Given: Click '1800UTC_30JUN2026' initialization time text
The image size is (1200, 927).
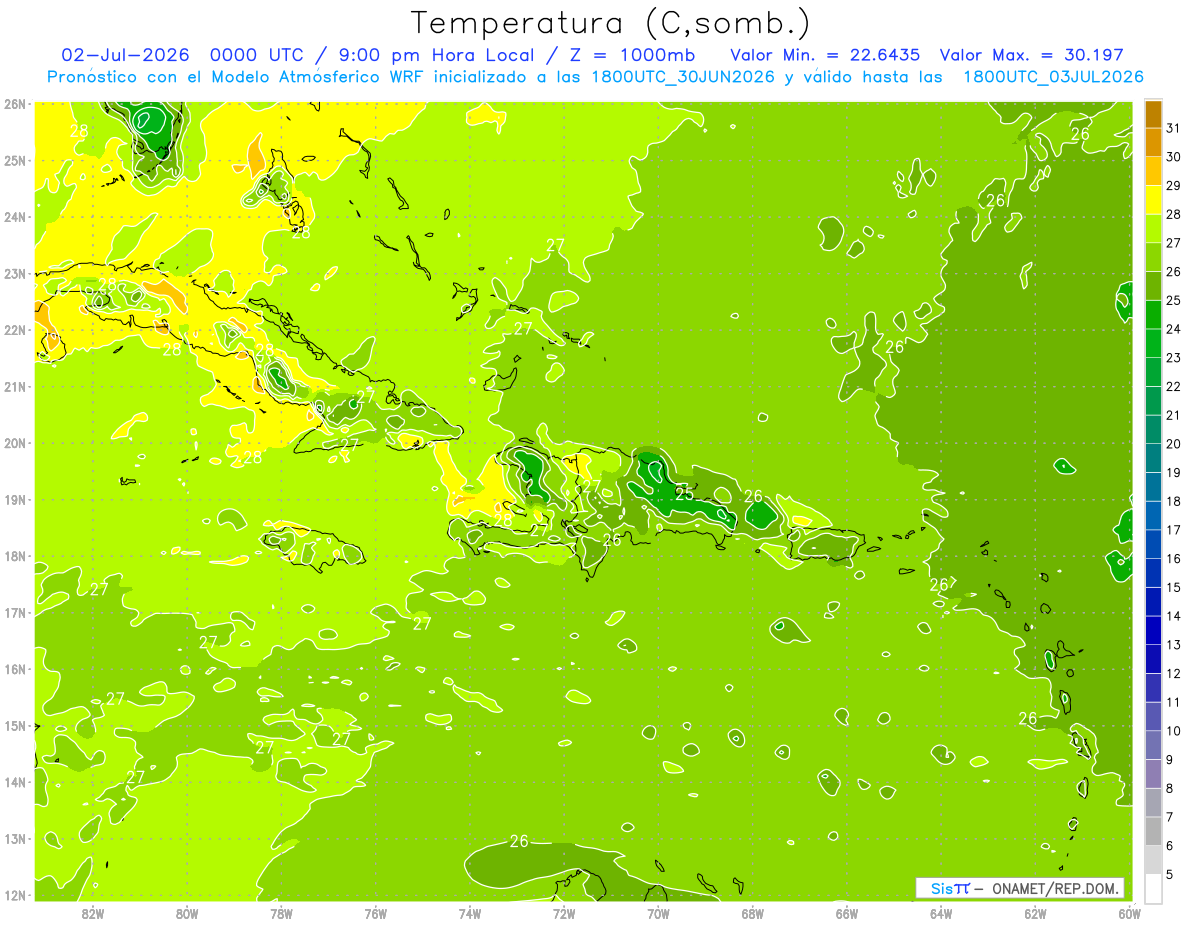Looking at the screenshot, I should tap(683, 77).
